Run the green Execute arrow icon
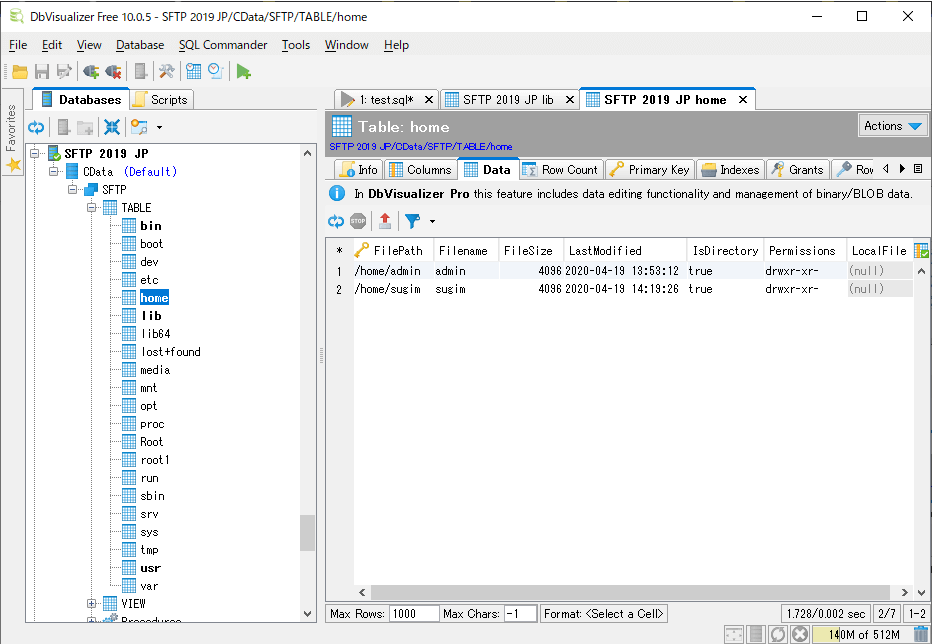The image size is (932, 644). click(x=243, y=71)
